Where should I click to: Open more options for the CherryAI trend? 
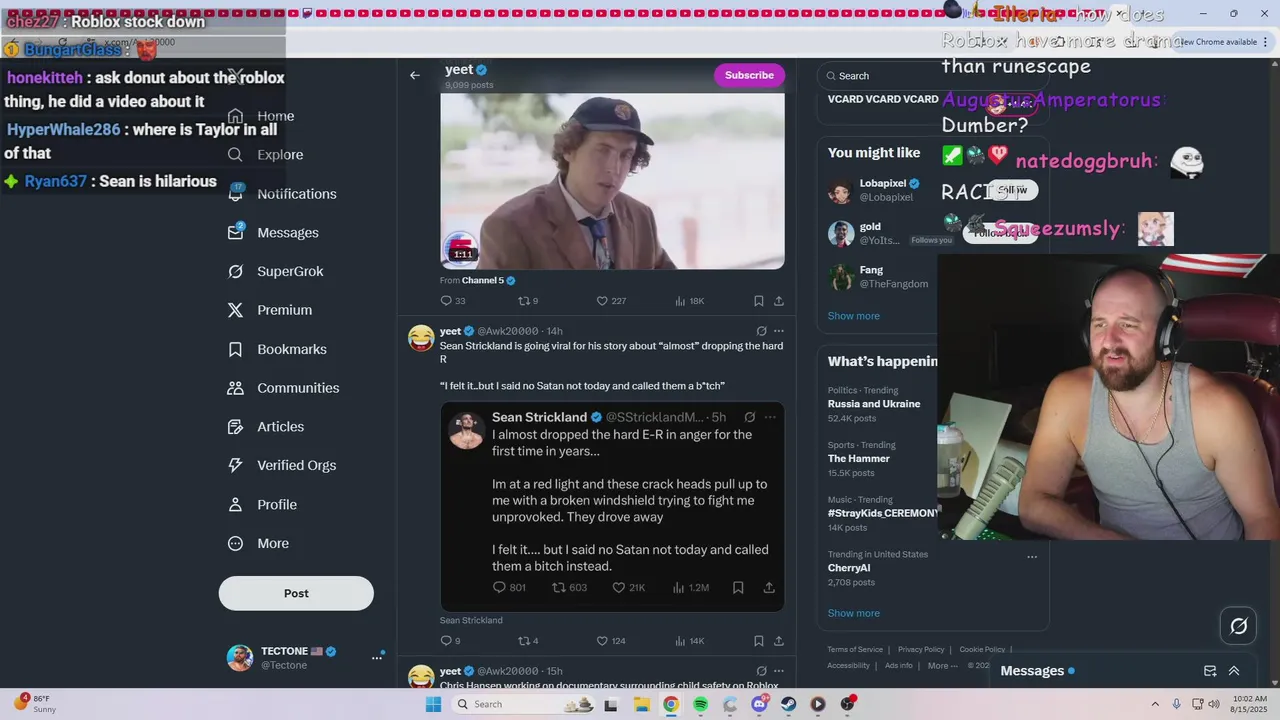coord(1032,557)
